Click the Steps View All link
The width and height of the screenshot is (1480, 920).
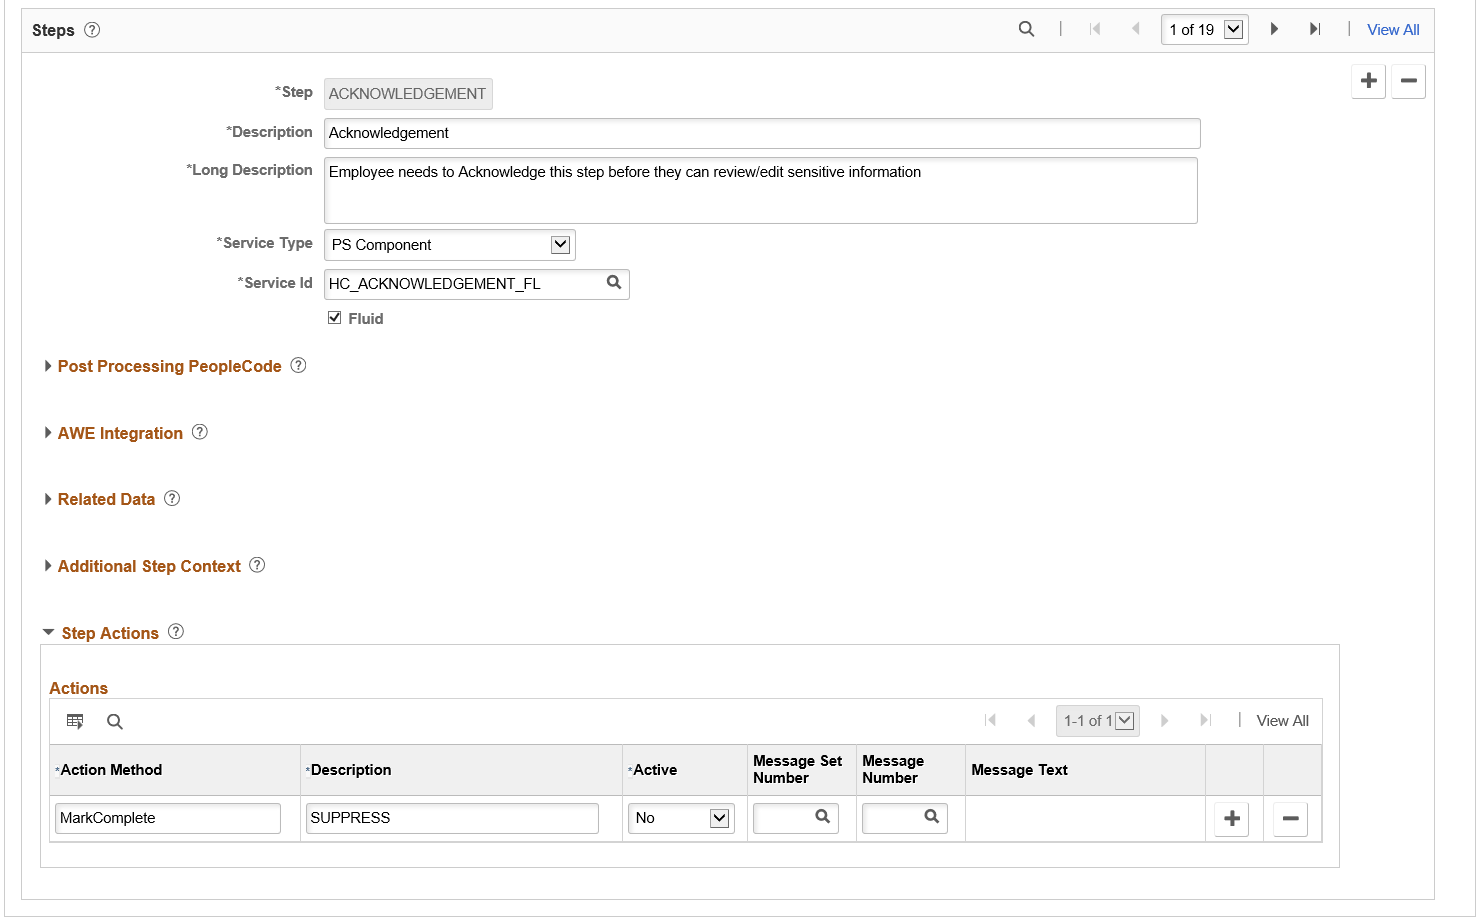coord(1393,30)
